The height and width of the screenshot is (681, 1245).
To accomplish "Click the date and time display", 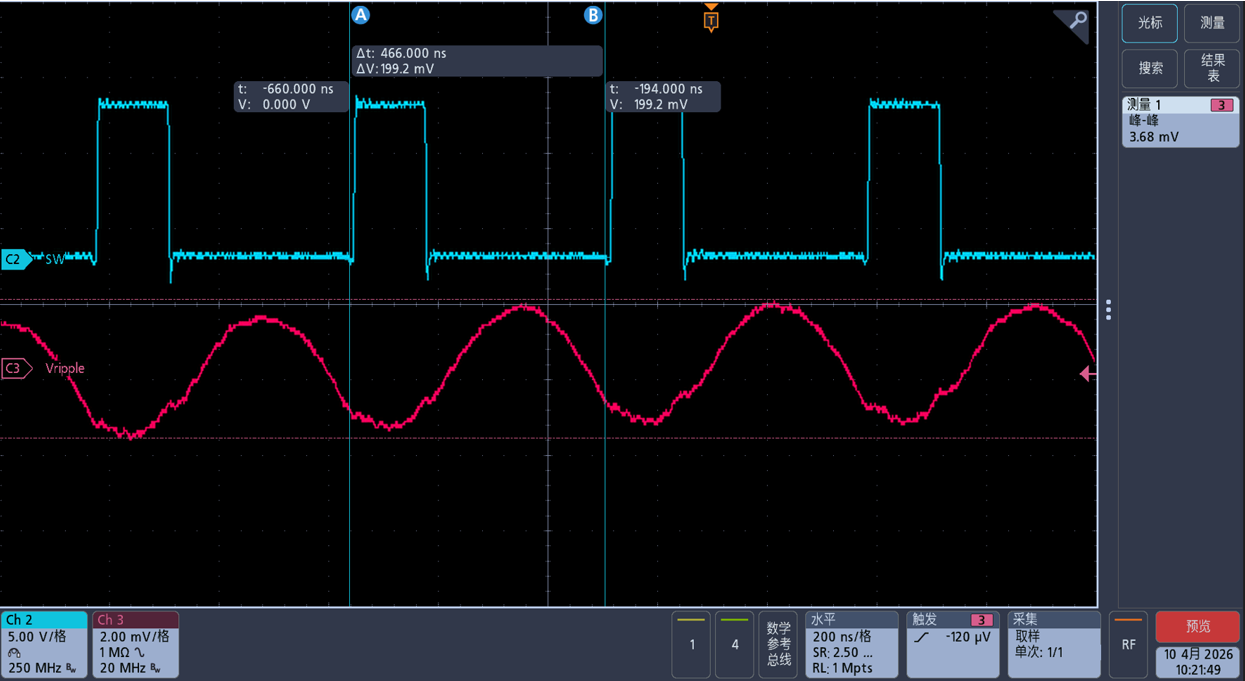I will pos(1198,662).
